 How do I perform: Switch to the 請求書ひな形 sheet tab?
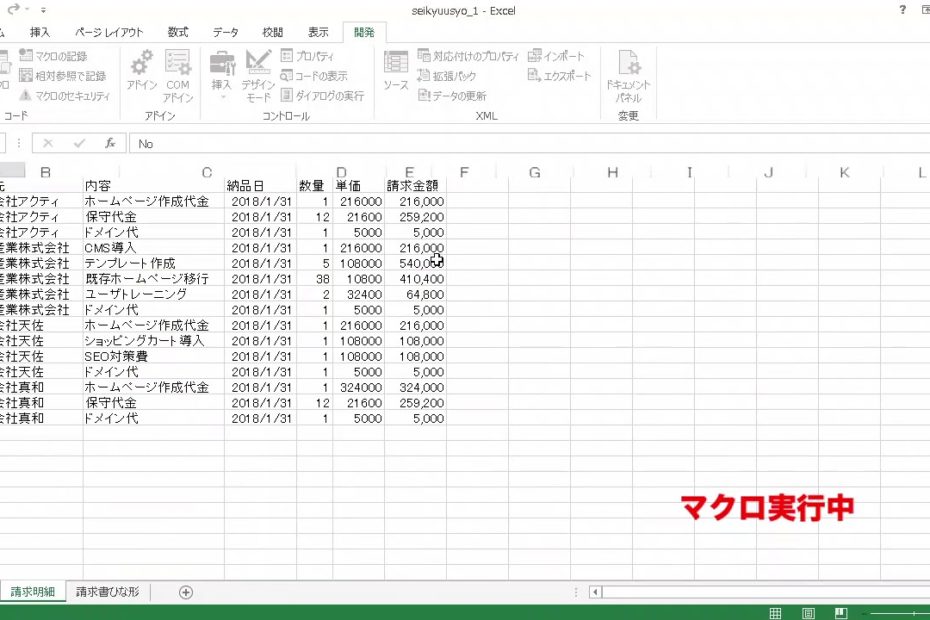tap(107, 592)
